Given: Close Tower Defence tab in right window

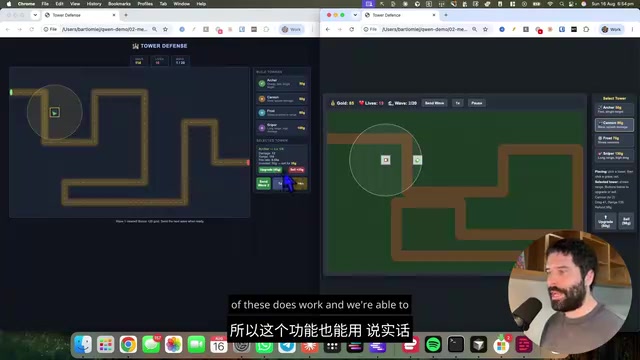Looking at the screenshot, I should tap(434, 15).
